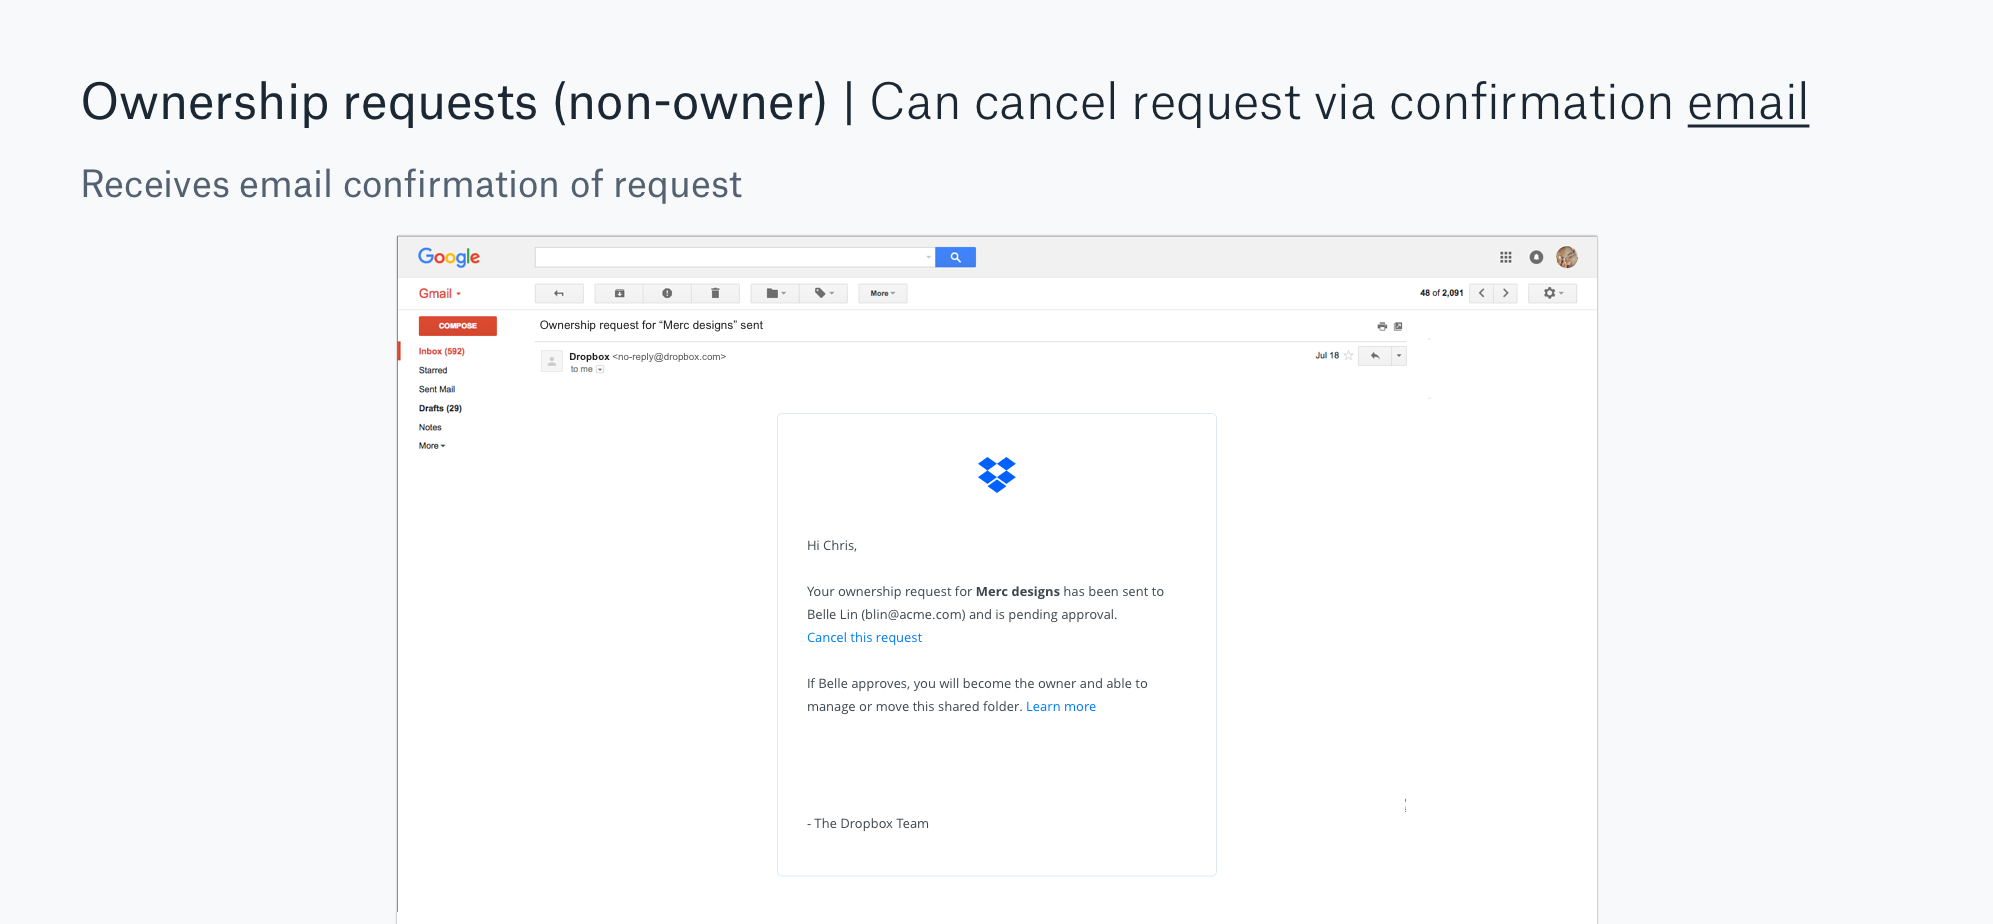The image size is (1993, 924).
Task: Open the Move to folder dropdown
Action: click(773, 293)
